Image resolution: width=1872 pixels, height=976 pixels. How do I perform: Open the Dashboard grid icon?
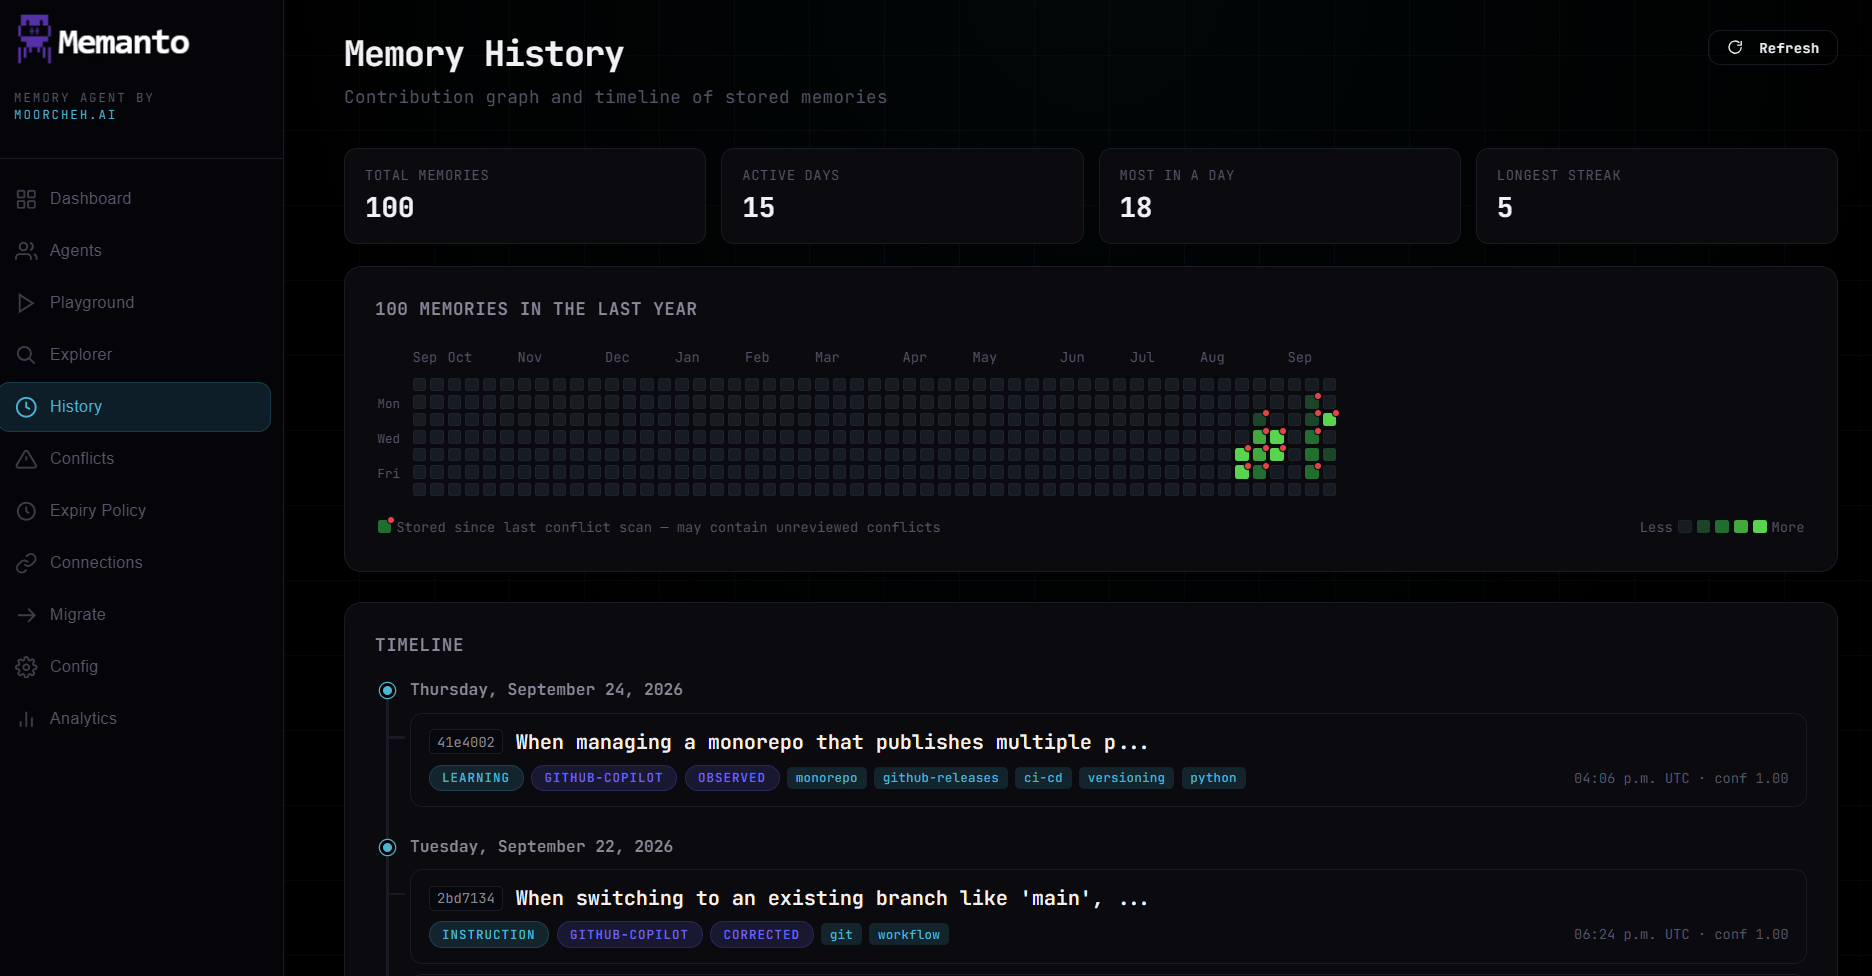(x=26, y=199)
